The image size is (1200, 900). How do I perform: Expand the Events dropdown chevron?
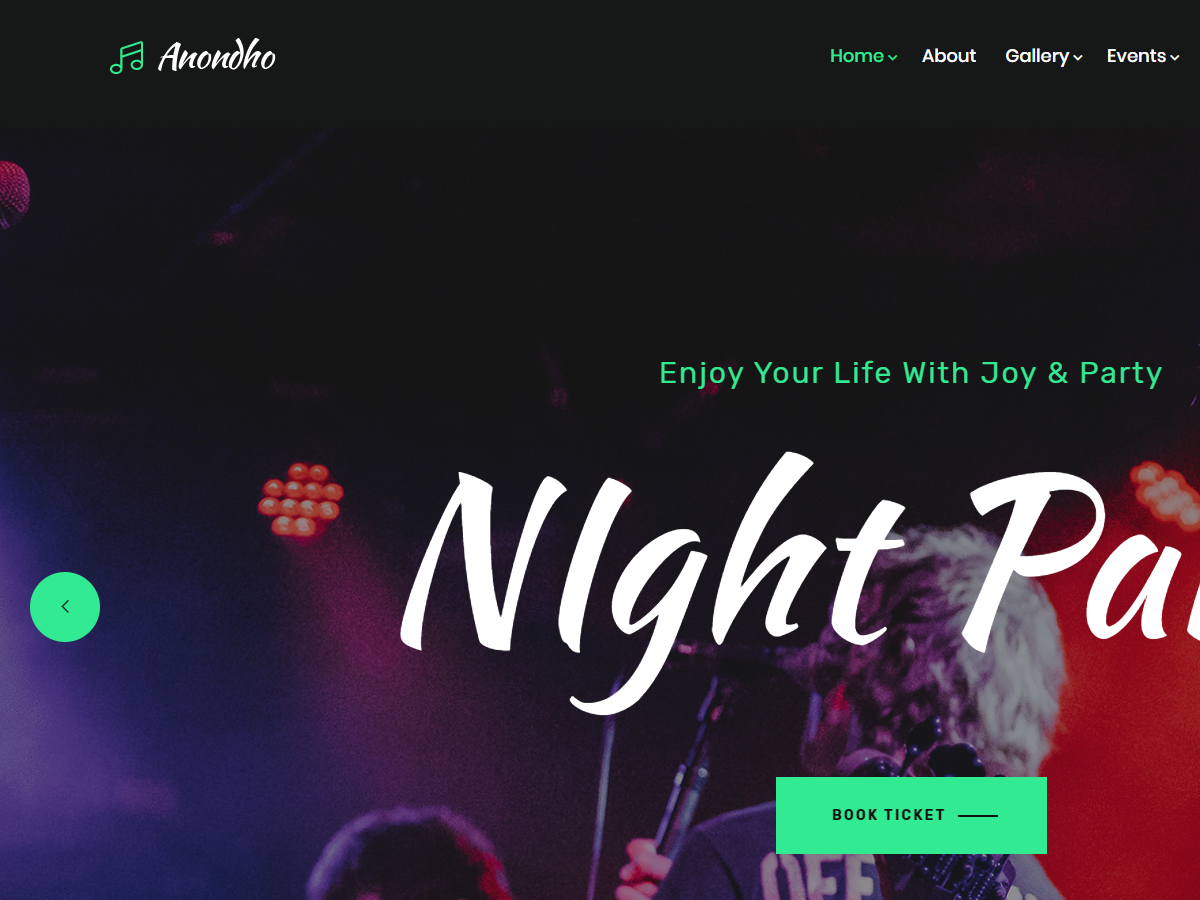pos(1175,58)
